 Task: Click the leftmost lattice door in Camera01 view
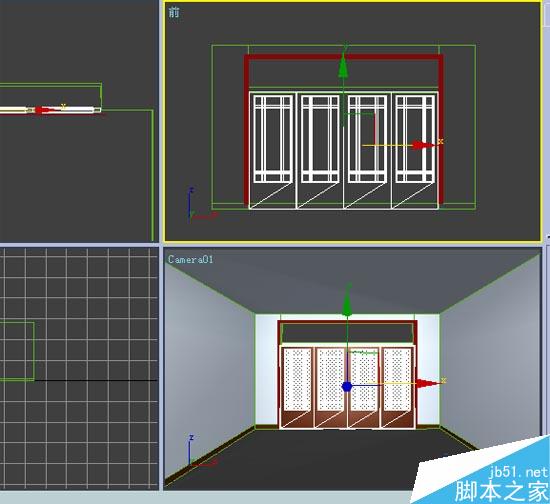(297, 387)
